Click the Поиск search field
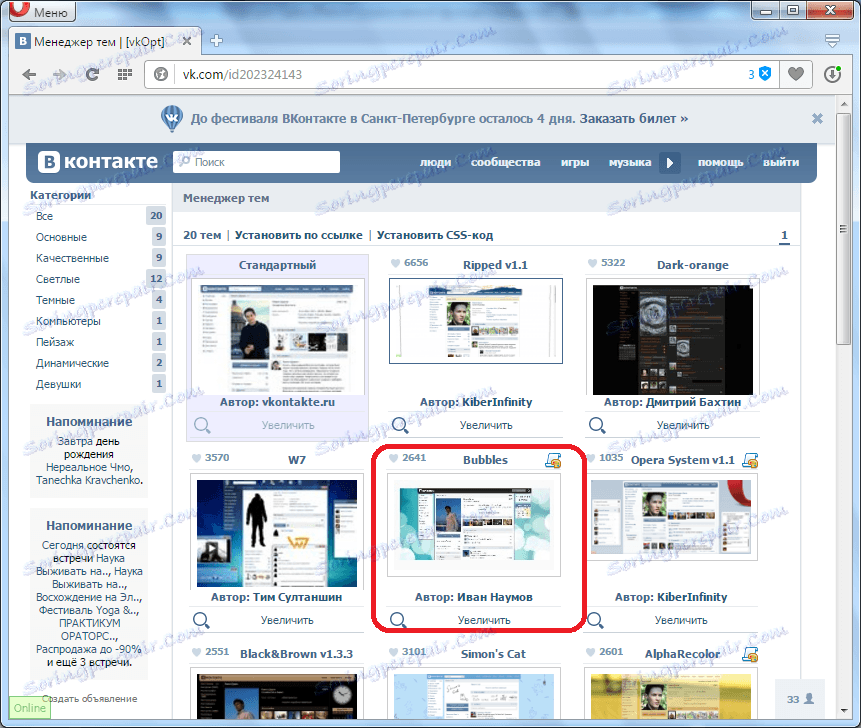This screenshot has height=728, width=861. (x=256, y=162)
